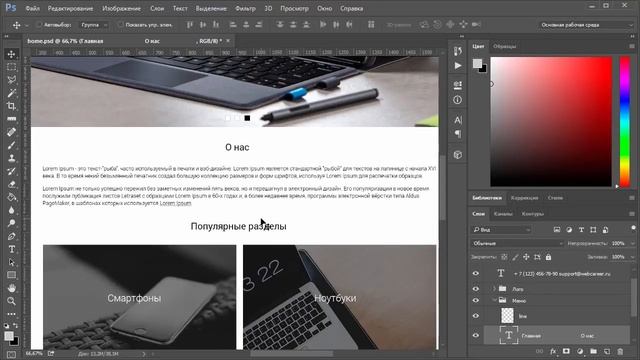Click in the color picker saturation field
640x360 pixels.
point(551,122)
